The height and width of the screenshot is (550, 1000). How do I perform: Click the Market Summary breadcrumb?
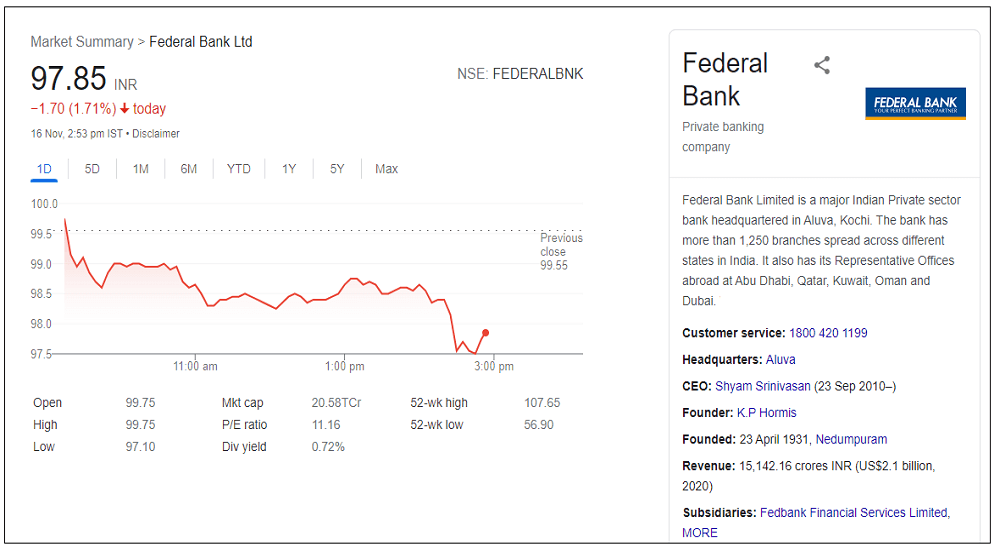coord(82,42)
